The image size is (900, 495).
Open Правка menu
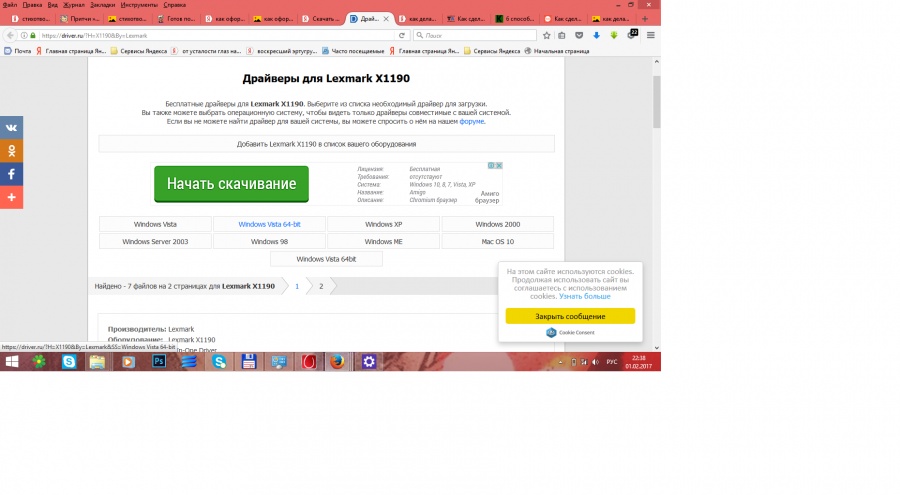pyautogui.click(x=32, y=5)
